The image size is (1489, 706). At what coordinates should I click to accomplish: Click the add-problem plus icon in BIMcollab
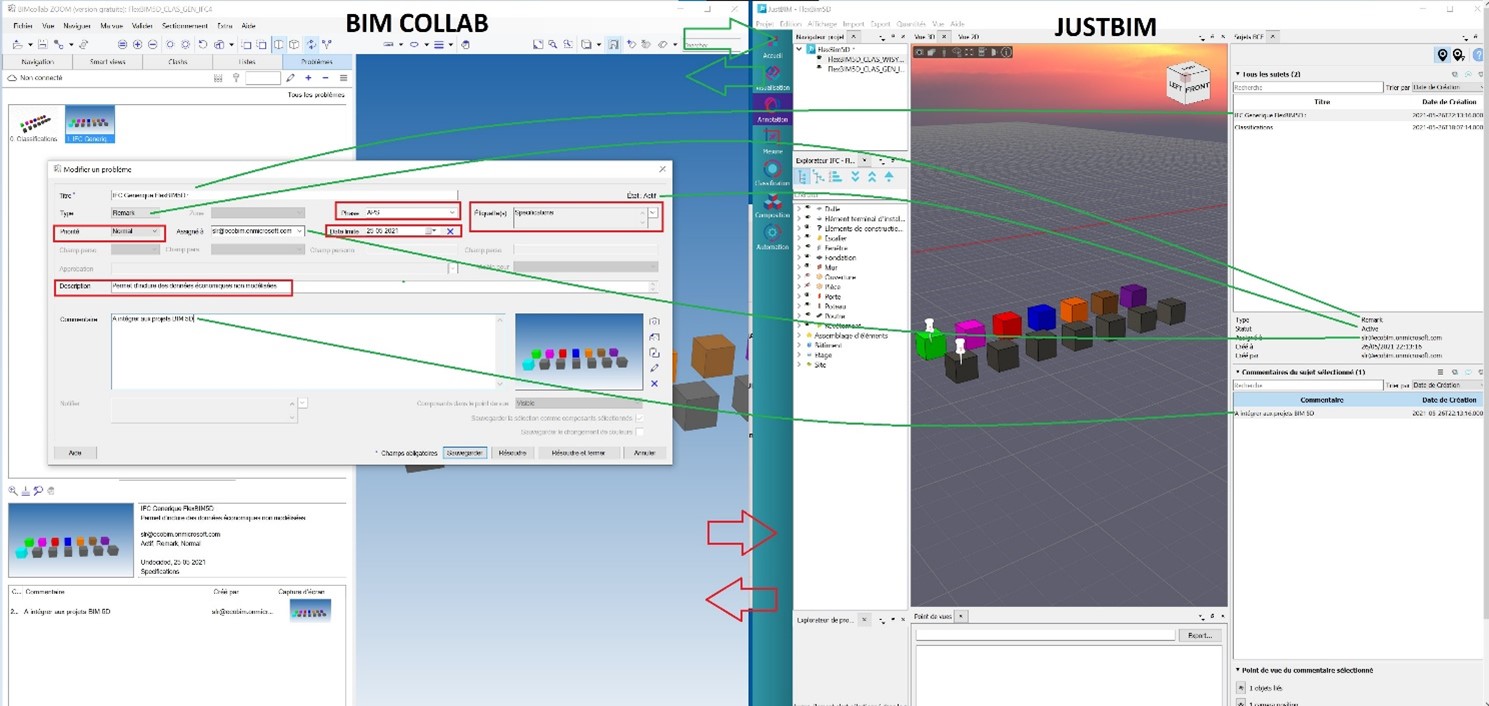pyautogui.click(x=308, y=78)
